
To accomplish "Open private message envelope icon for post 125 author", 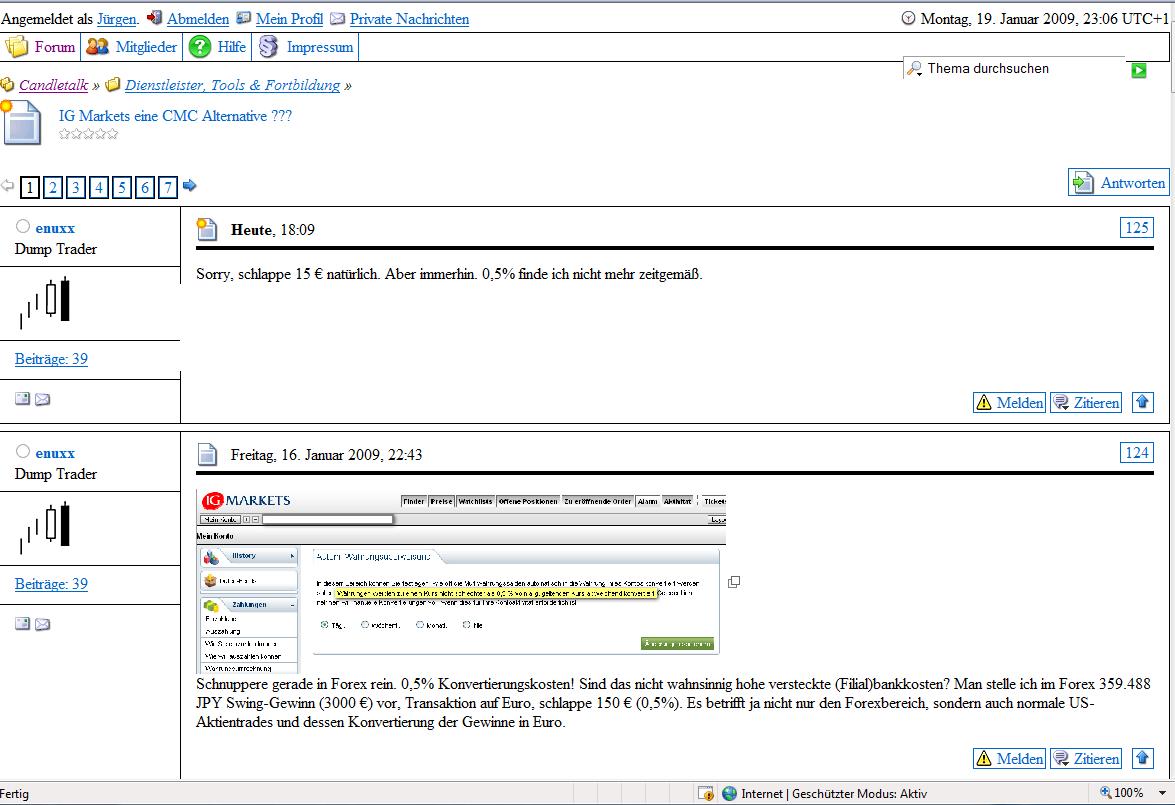I will pos(43,399).
